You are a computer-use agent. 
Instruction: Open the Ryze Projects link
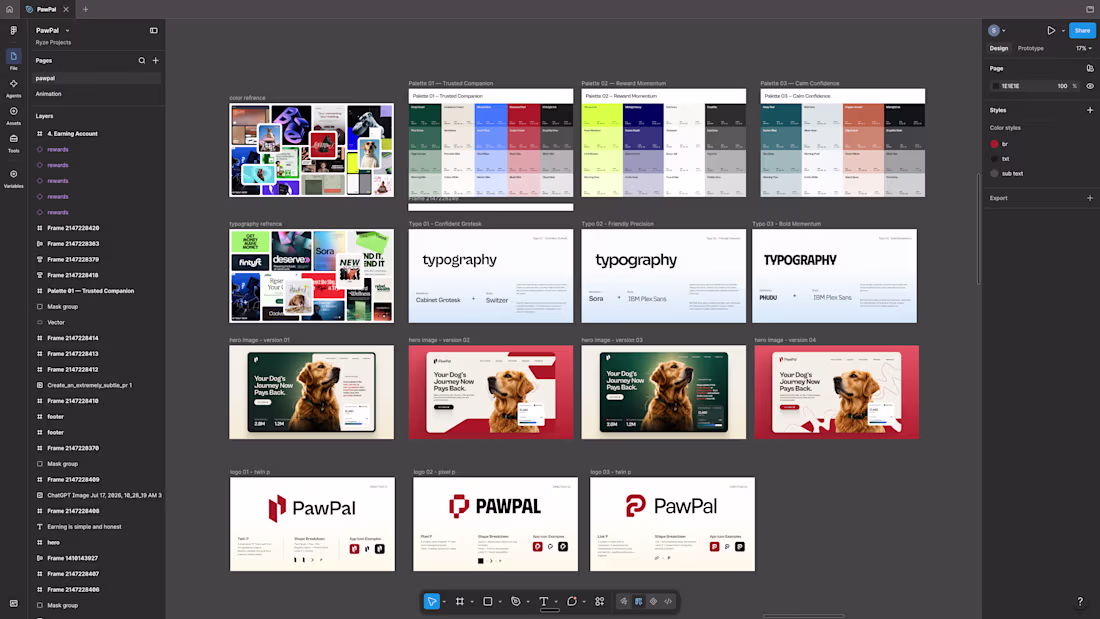click(53, 42)
